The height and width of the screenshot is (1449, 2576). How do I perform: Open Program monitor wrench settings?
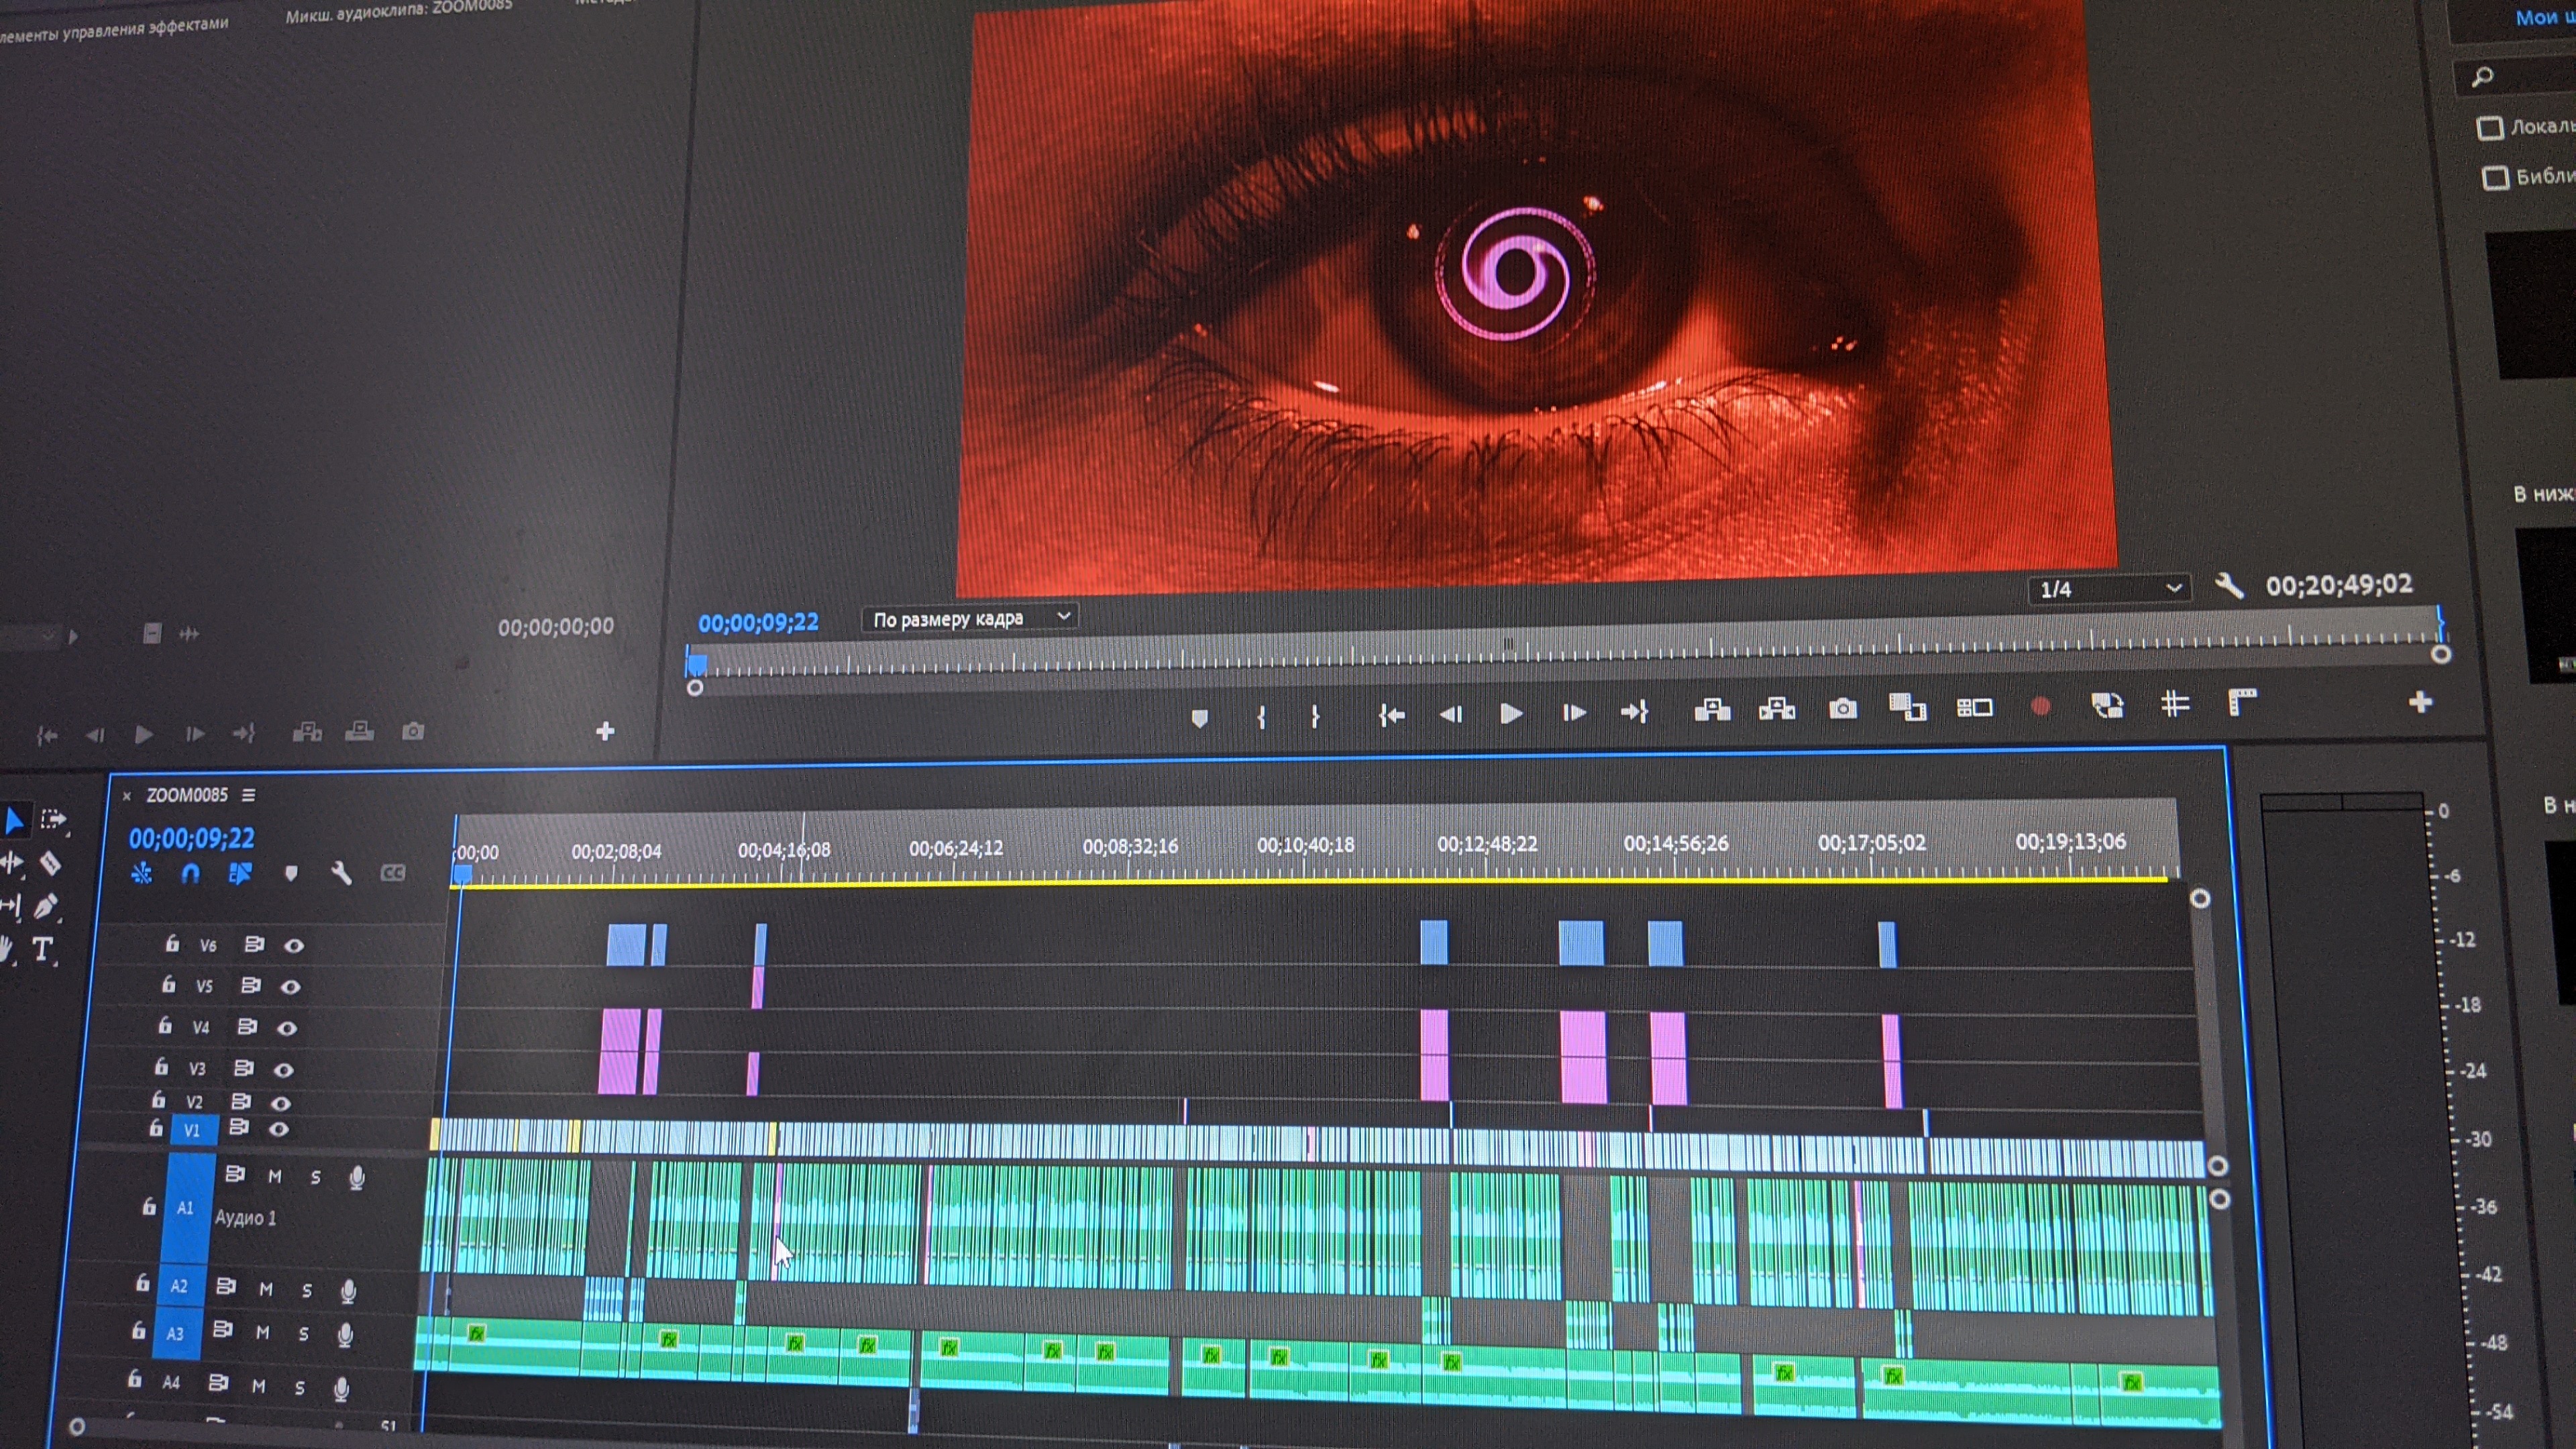(x=2229, y=585)
